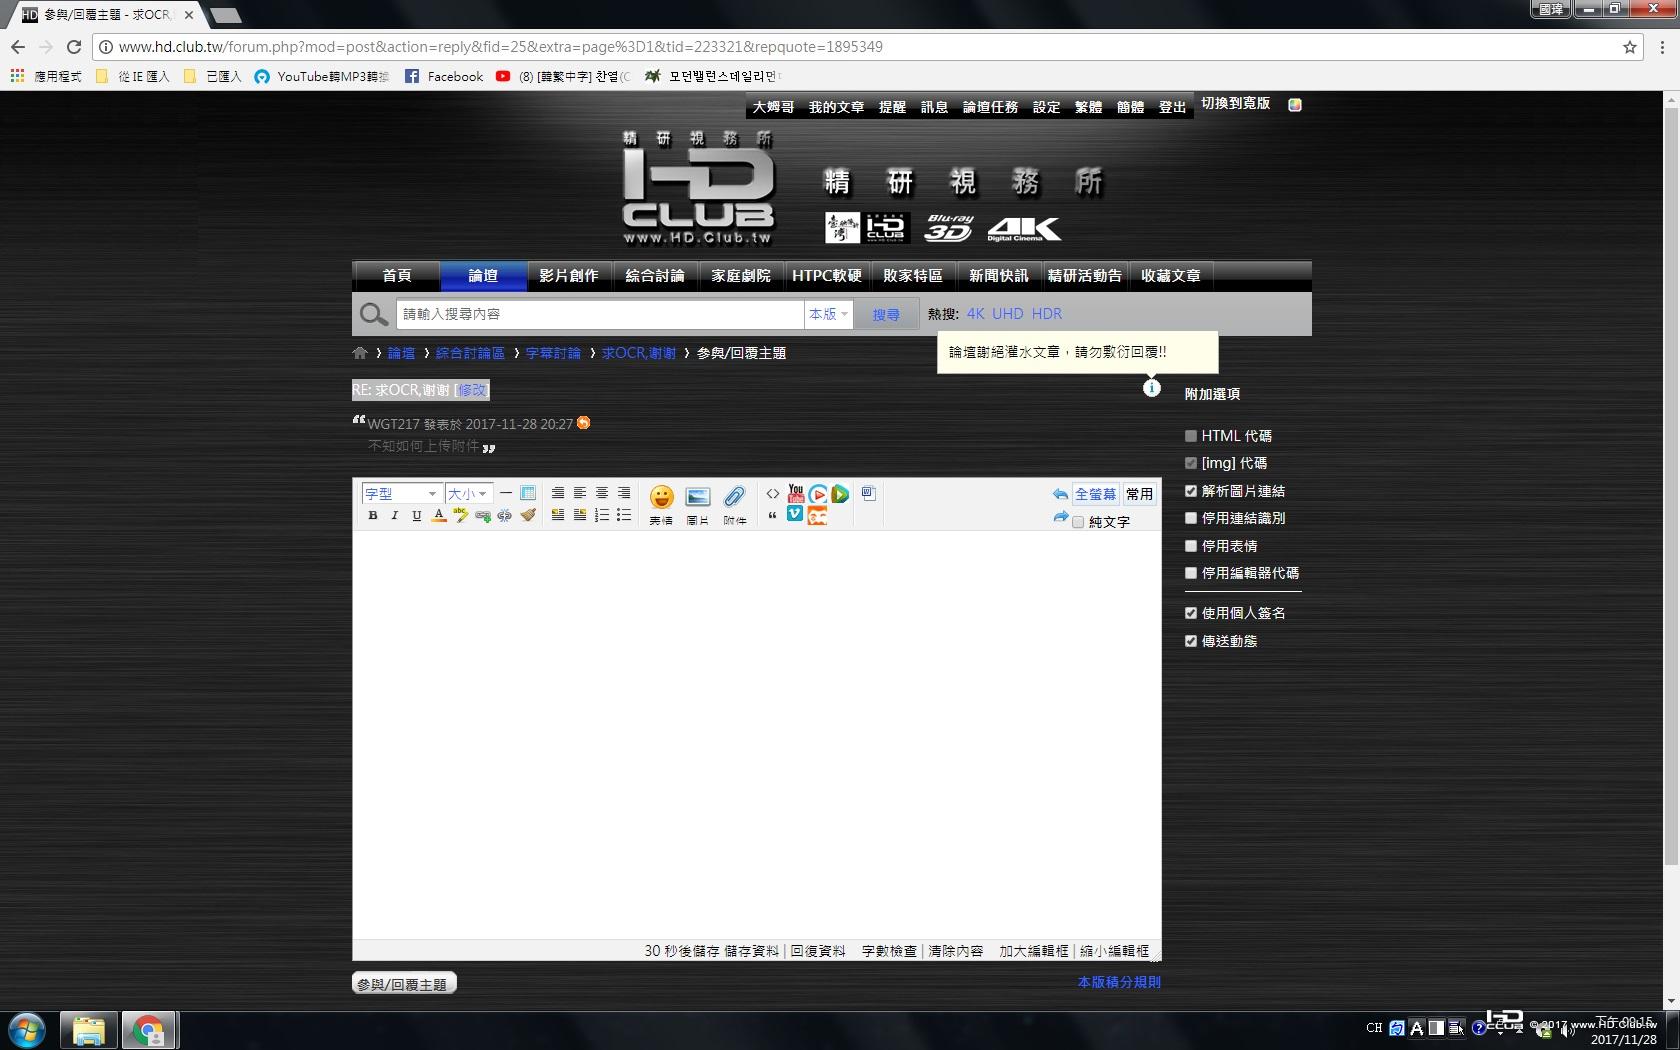This screenshot has width=1680, height=1050.
Task: Toggle italic formatting in the editor
Action: tap(395, 516)
